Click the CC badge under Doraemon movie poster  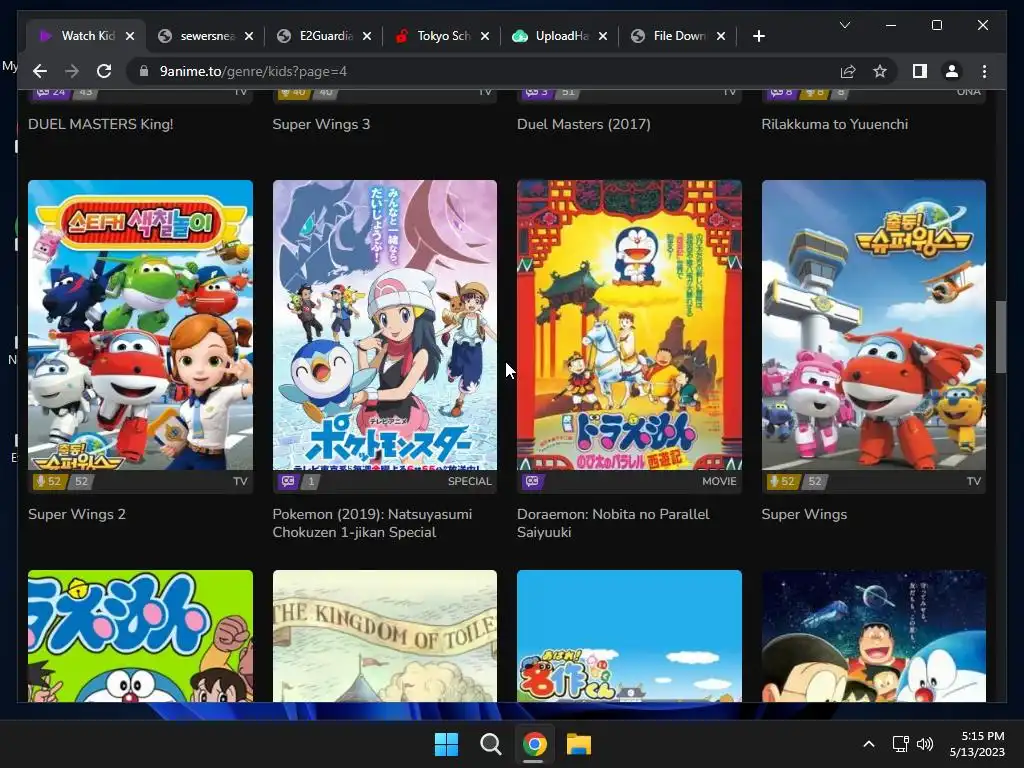coord(532,481)
